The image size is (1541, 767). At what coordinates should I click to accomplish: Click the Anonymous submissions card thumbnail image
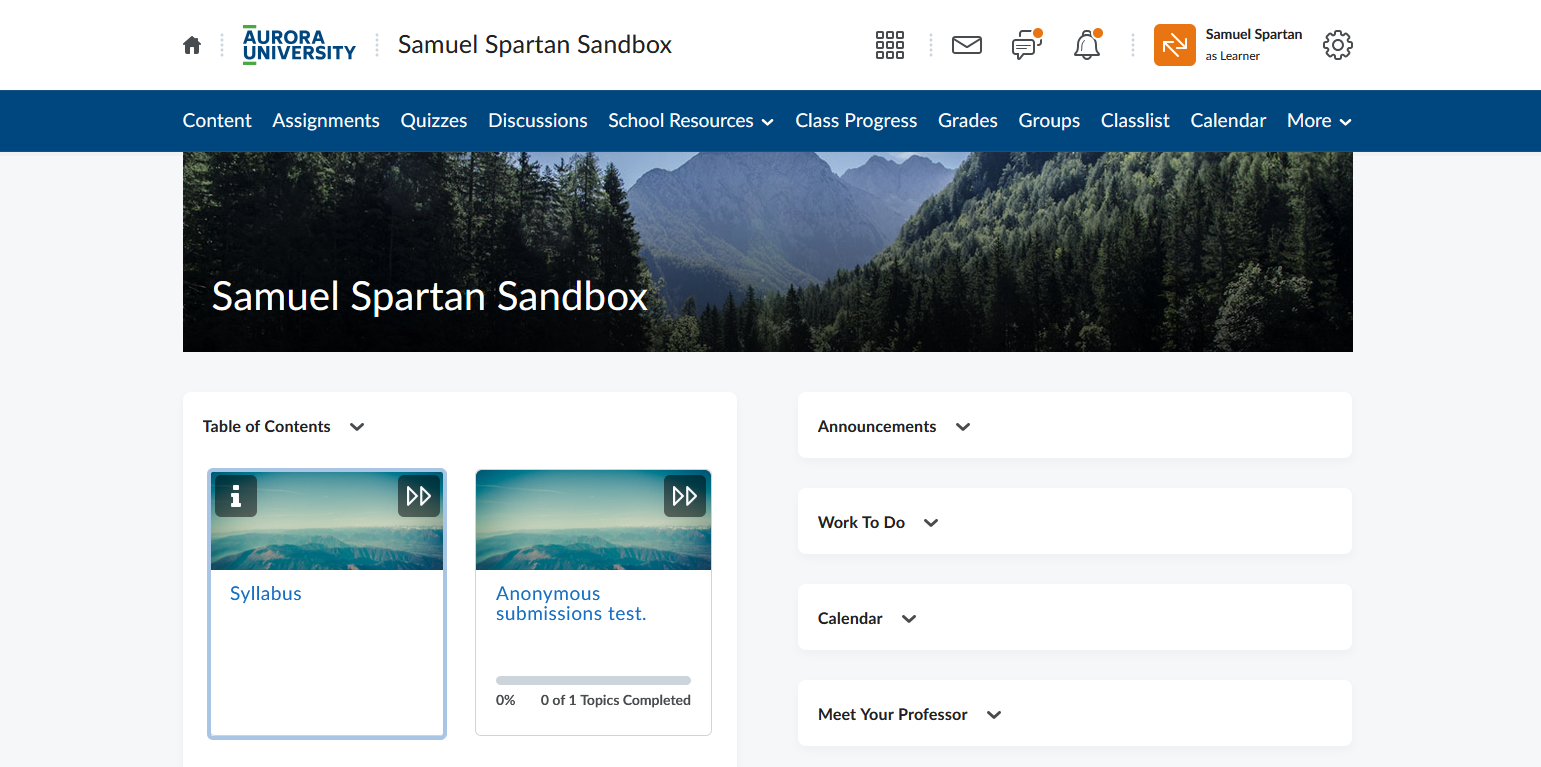pyautogui.click(x=593, y=520)
